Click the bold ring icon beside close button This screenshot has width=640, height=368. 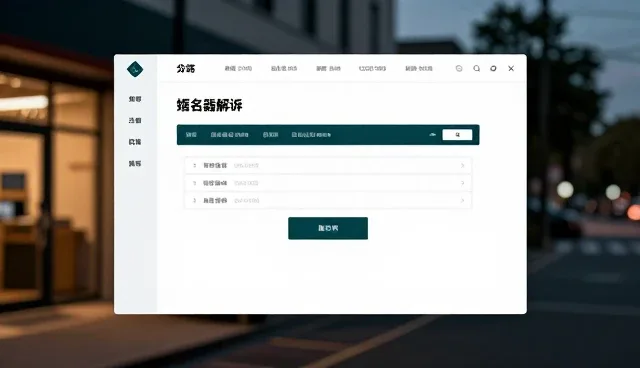493,69
